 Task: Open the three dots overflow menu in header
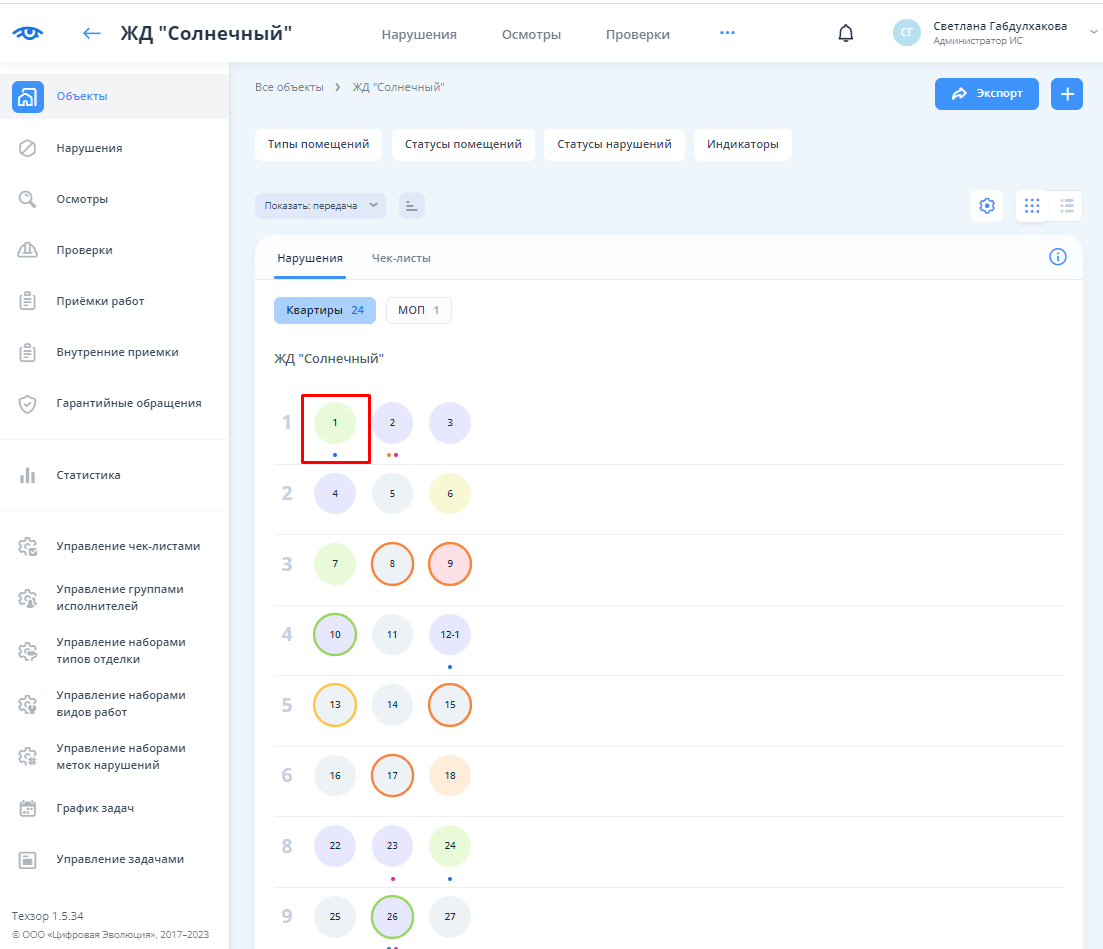point(727,33)
